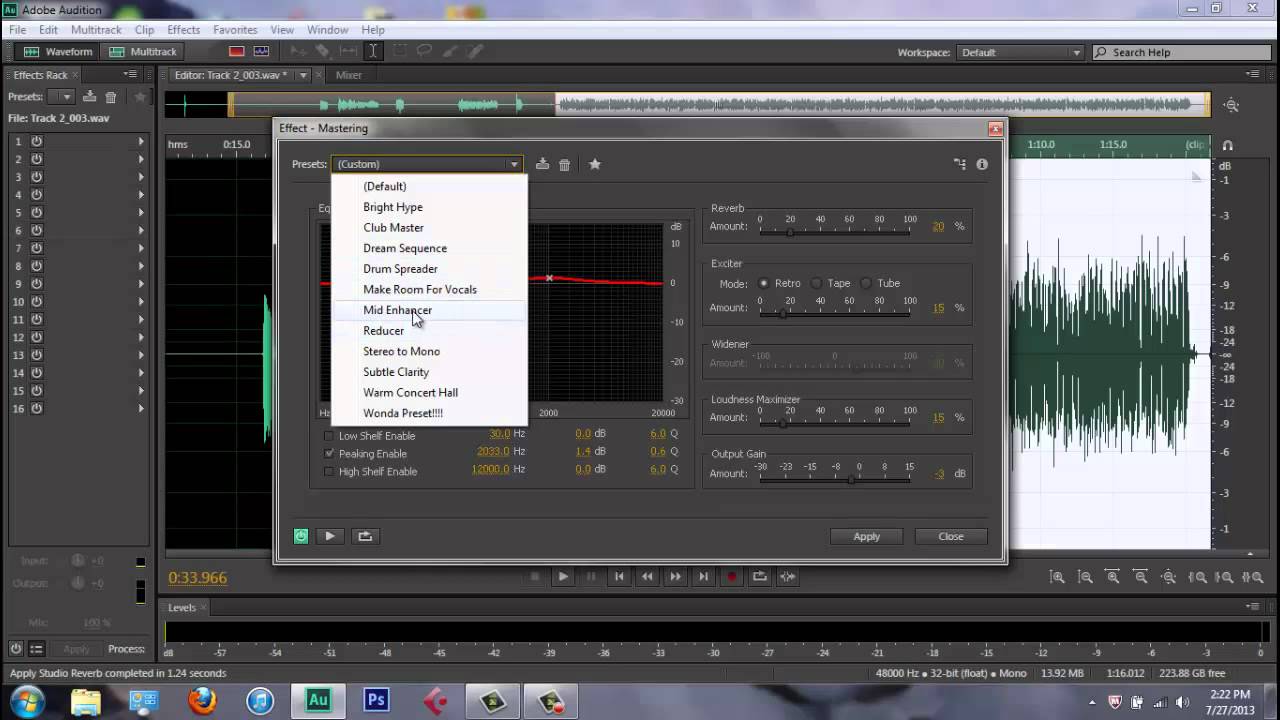Select Tape exciter mode
The width and height of the screenshot is (1280, 720).
(x=816, y=284)
